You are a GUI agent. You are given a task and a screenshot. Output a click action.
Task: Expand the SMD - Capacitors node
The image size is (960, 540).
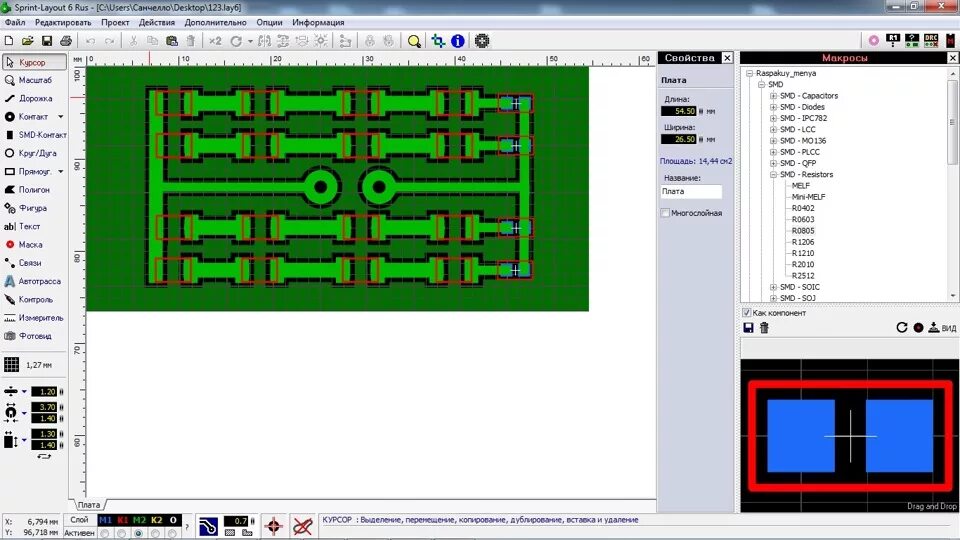tap(773, 96)
